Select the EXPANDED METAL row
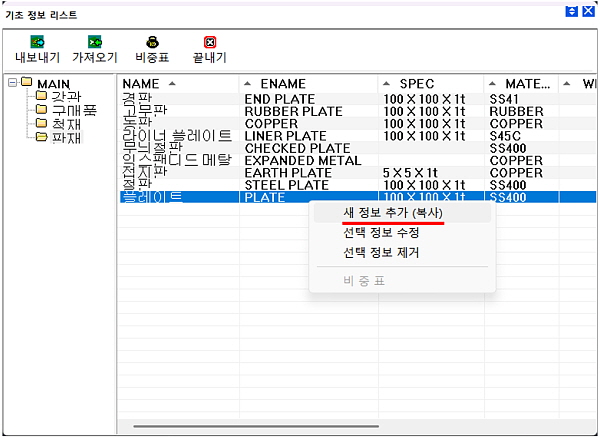 tap(358, 160)
